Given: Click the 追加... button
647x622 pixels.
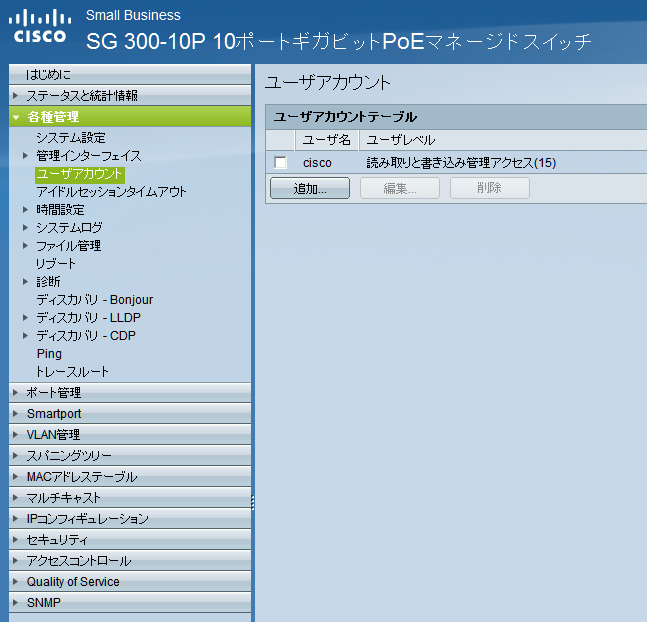Looking at the screenshot, I should tap(310, 188).
